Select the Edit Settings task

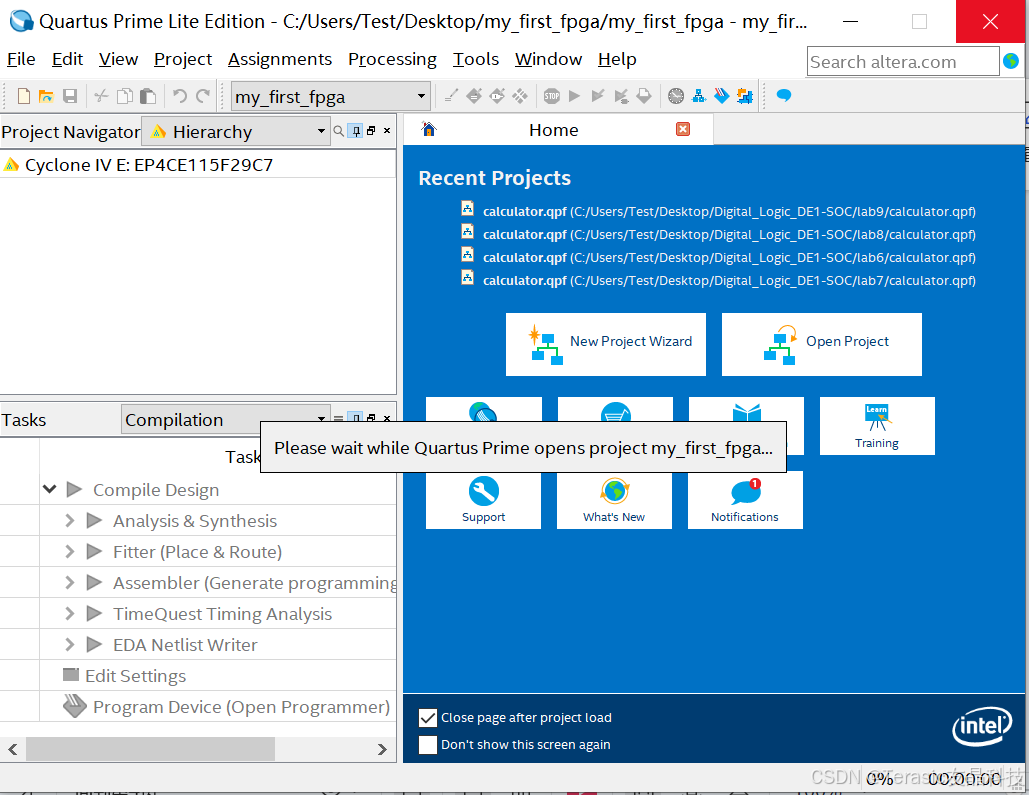coord(135,676)
